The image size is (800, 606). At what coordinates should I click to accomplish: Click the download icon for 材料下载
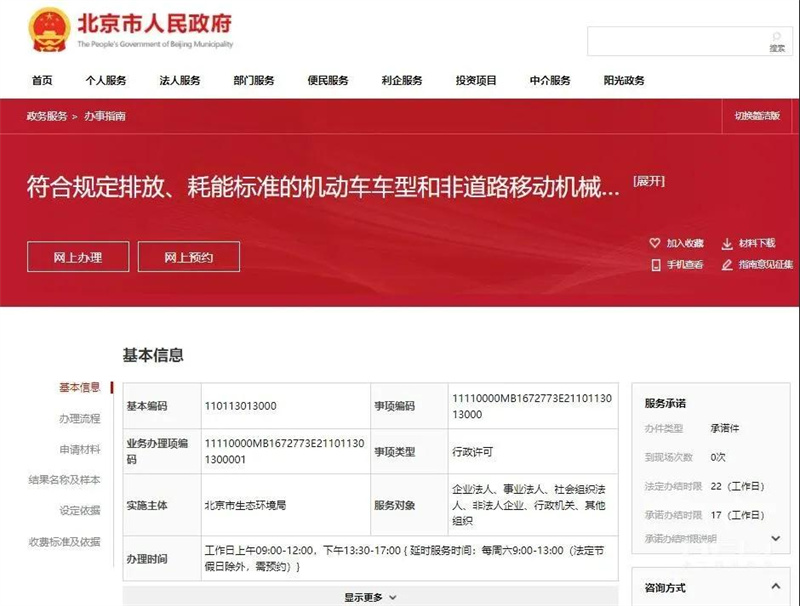click(x=727, y=243)
